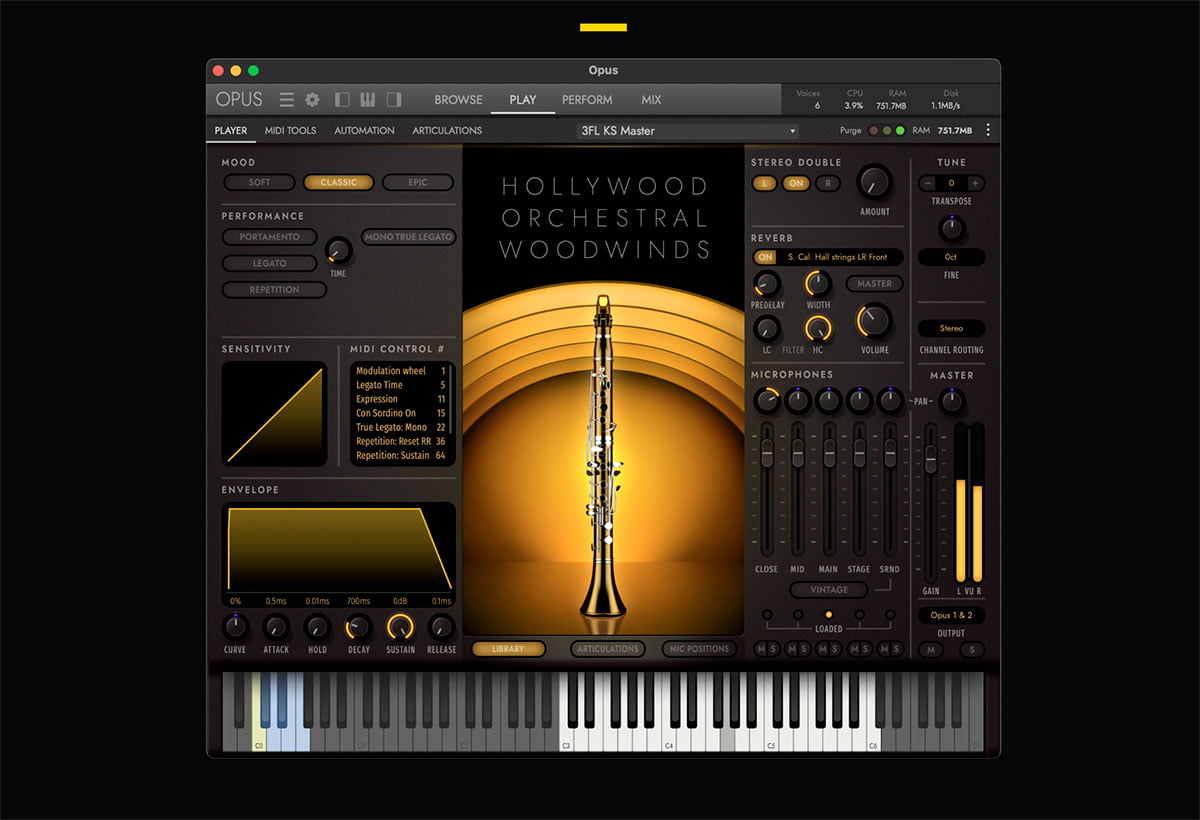Click the LC filter knob
Image resolution: width=1200 pixels, height=820 pixels.
click(767, 328)
